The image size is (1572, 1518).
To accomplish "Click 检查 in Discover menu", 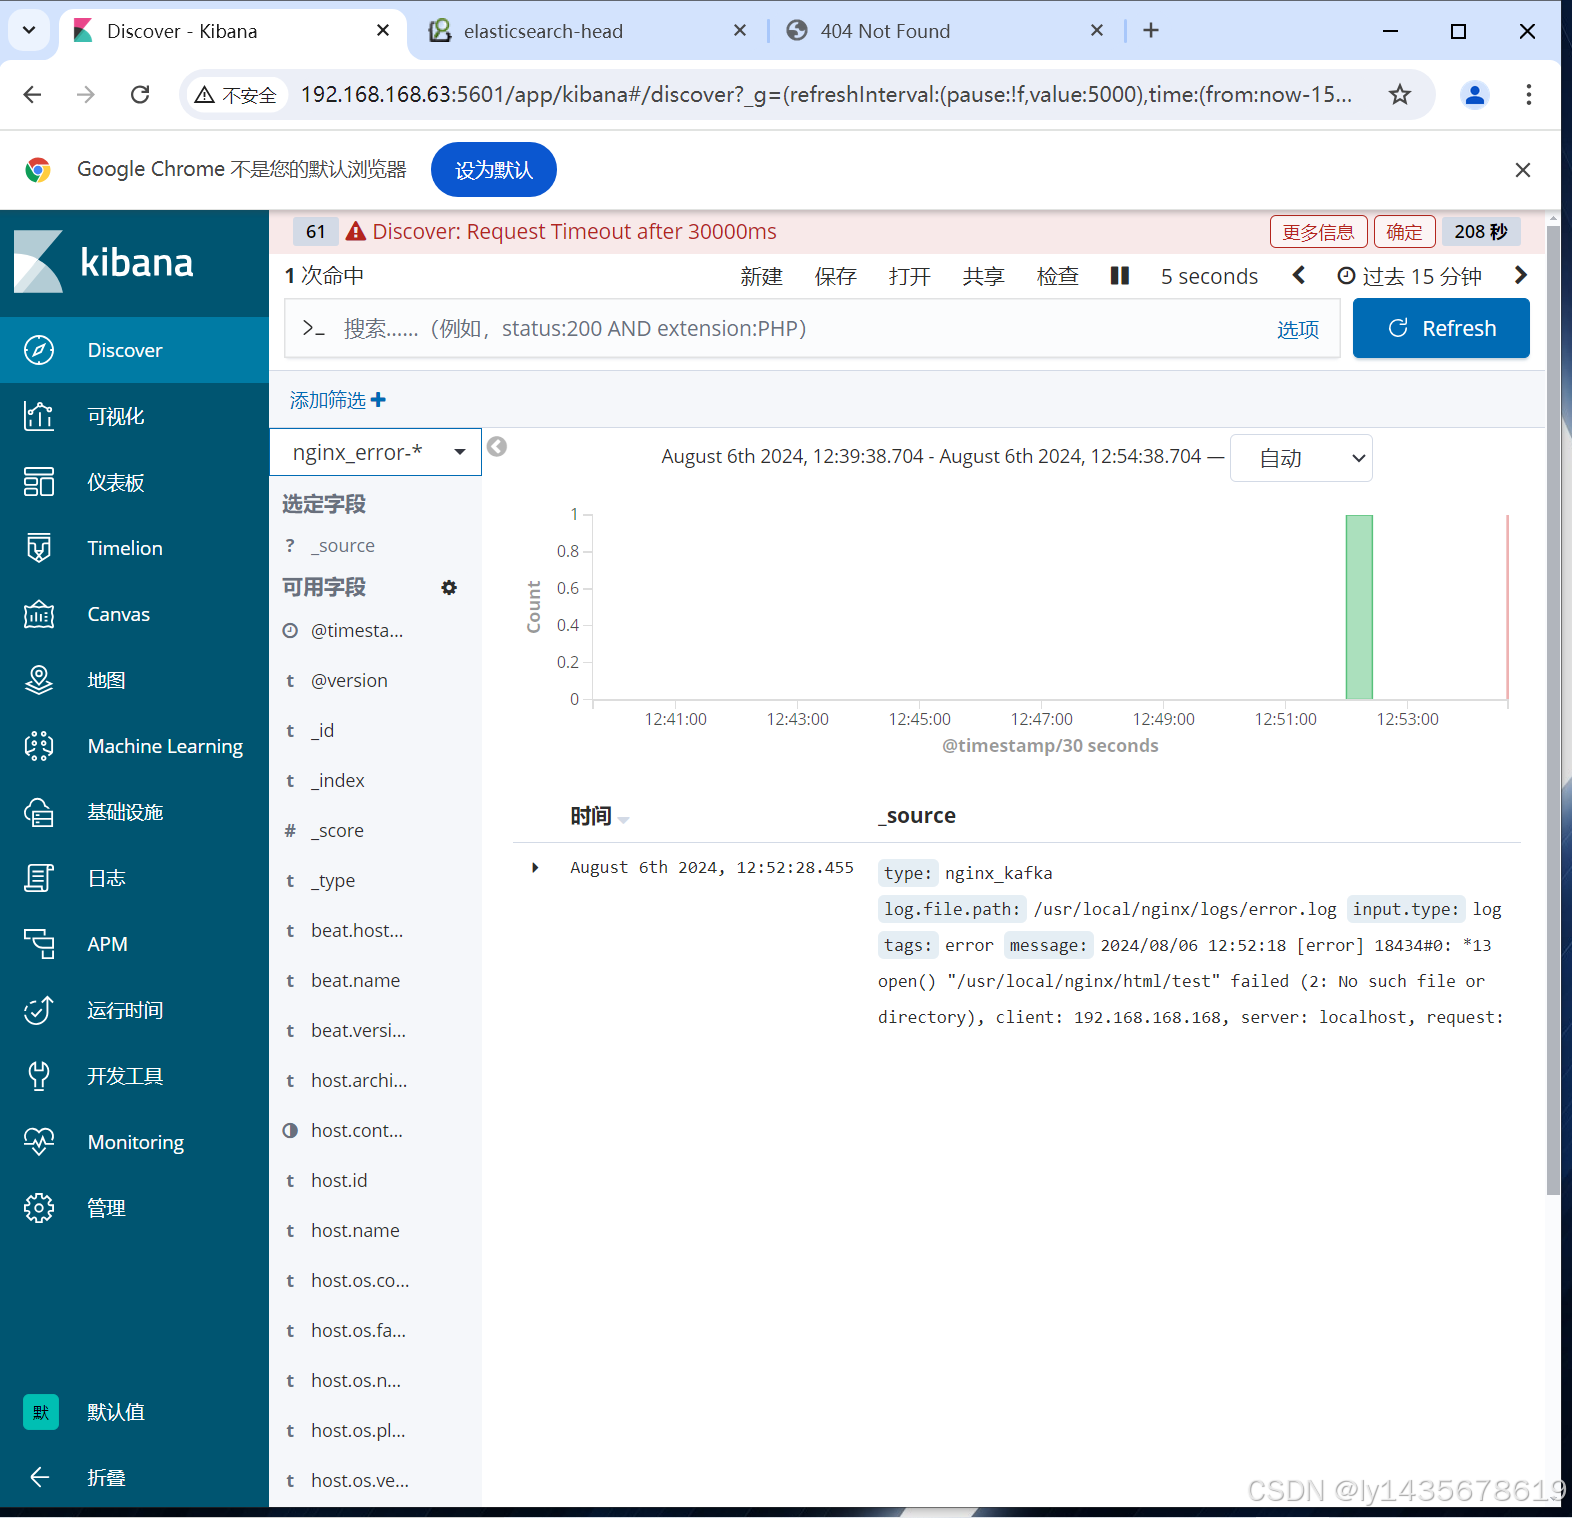I will [x=1057, y=276].
